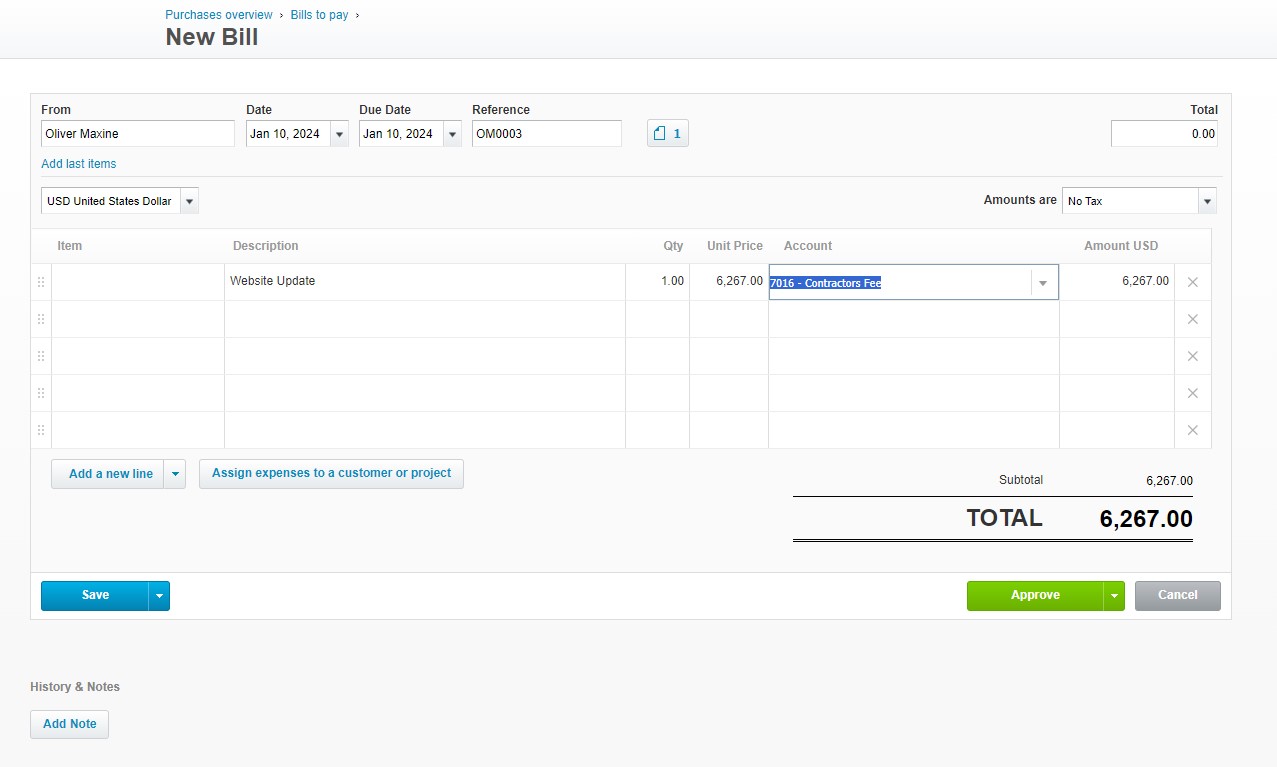Click the Add last items link
The width and height of the screenshot is (1277, 767).
tap(79, 164)
